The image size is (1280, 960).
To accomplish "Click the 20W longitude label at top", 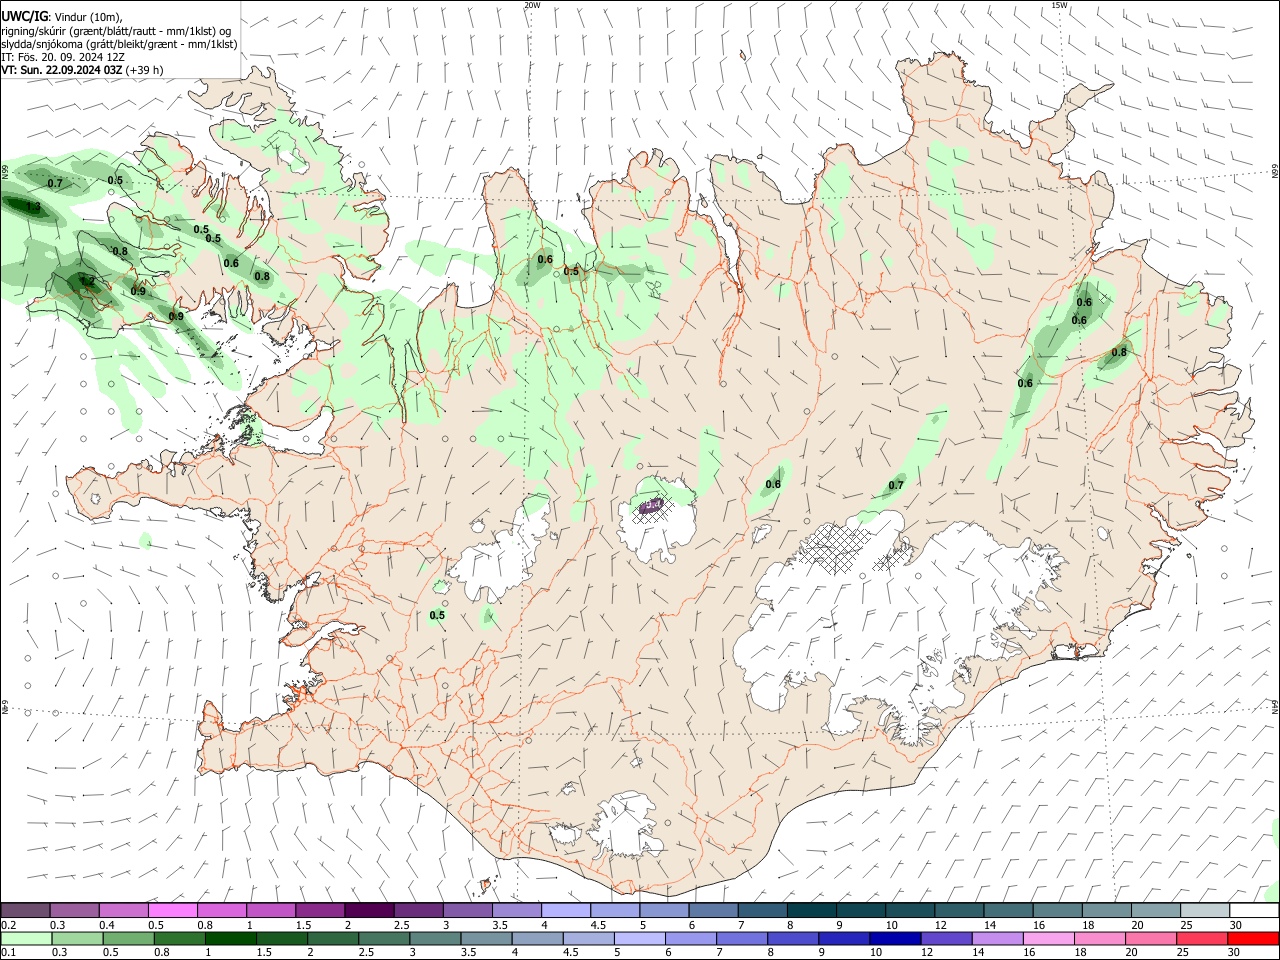I will [533, 5].
